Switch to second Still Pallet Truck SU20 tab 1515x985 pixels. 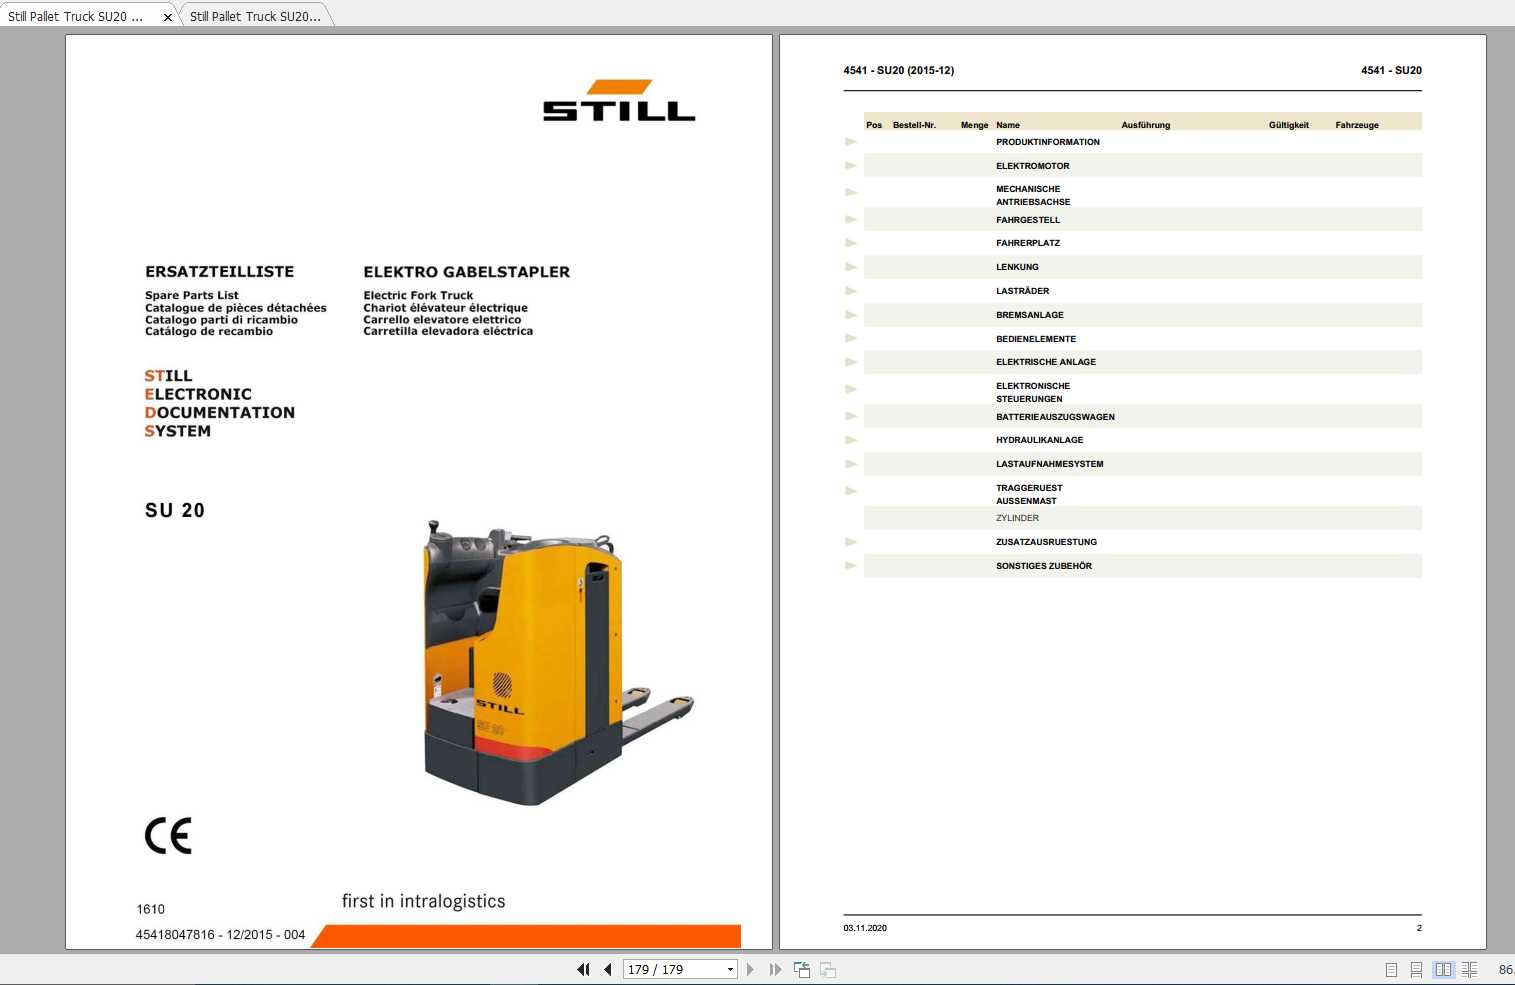pyautogui.click(x=256, y=17)
